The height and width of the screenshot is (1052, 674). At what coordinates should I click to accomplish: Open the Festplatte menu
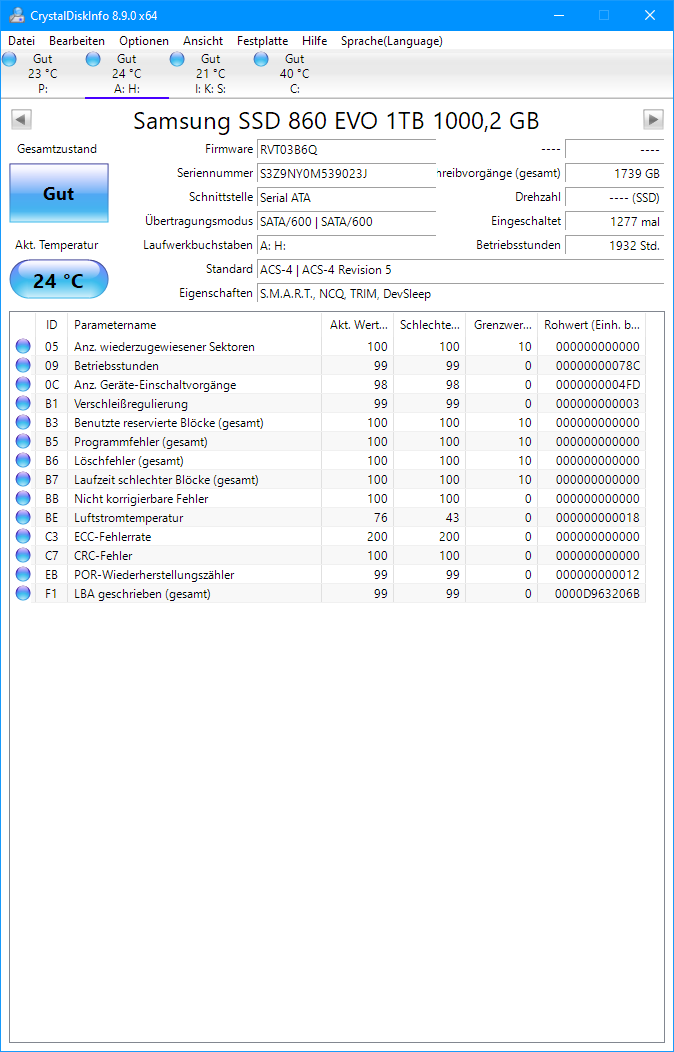pyautogui.click(x=262, y=41)
